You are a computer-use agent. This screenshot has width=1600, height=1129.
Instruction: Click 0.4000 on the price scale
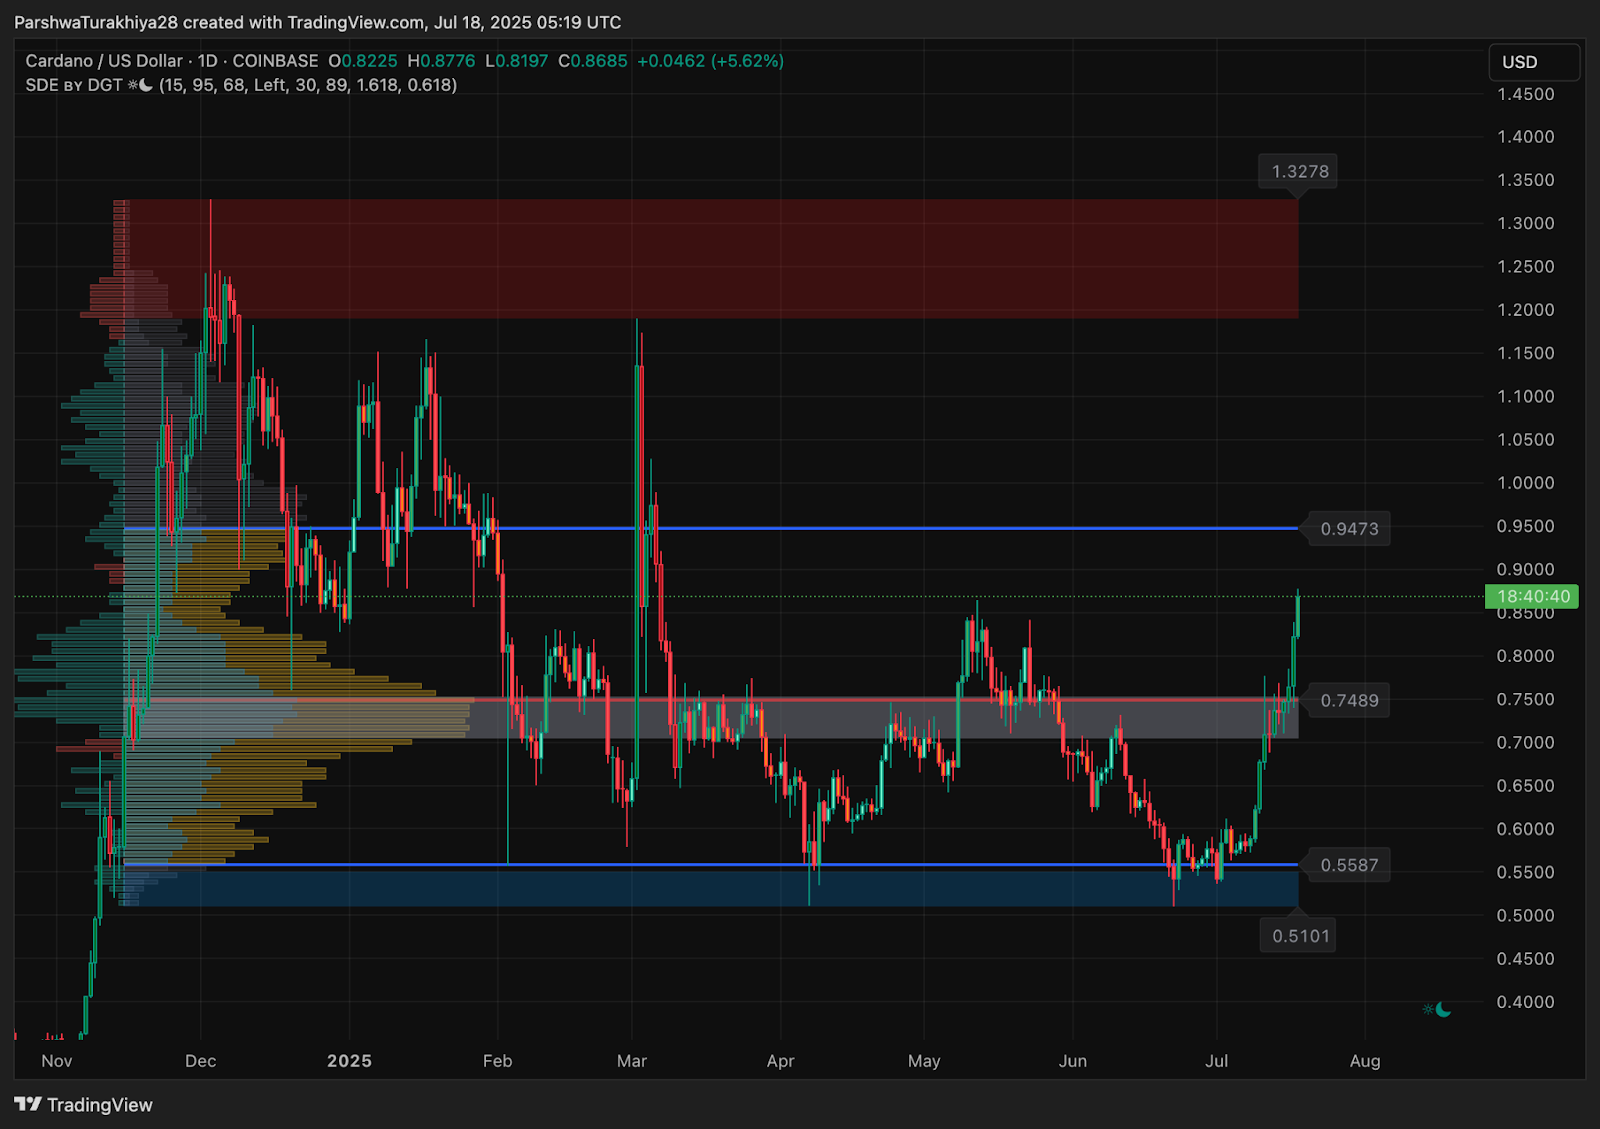(1525, 1003)
